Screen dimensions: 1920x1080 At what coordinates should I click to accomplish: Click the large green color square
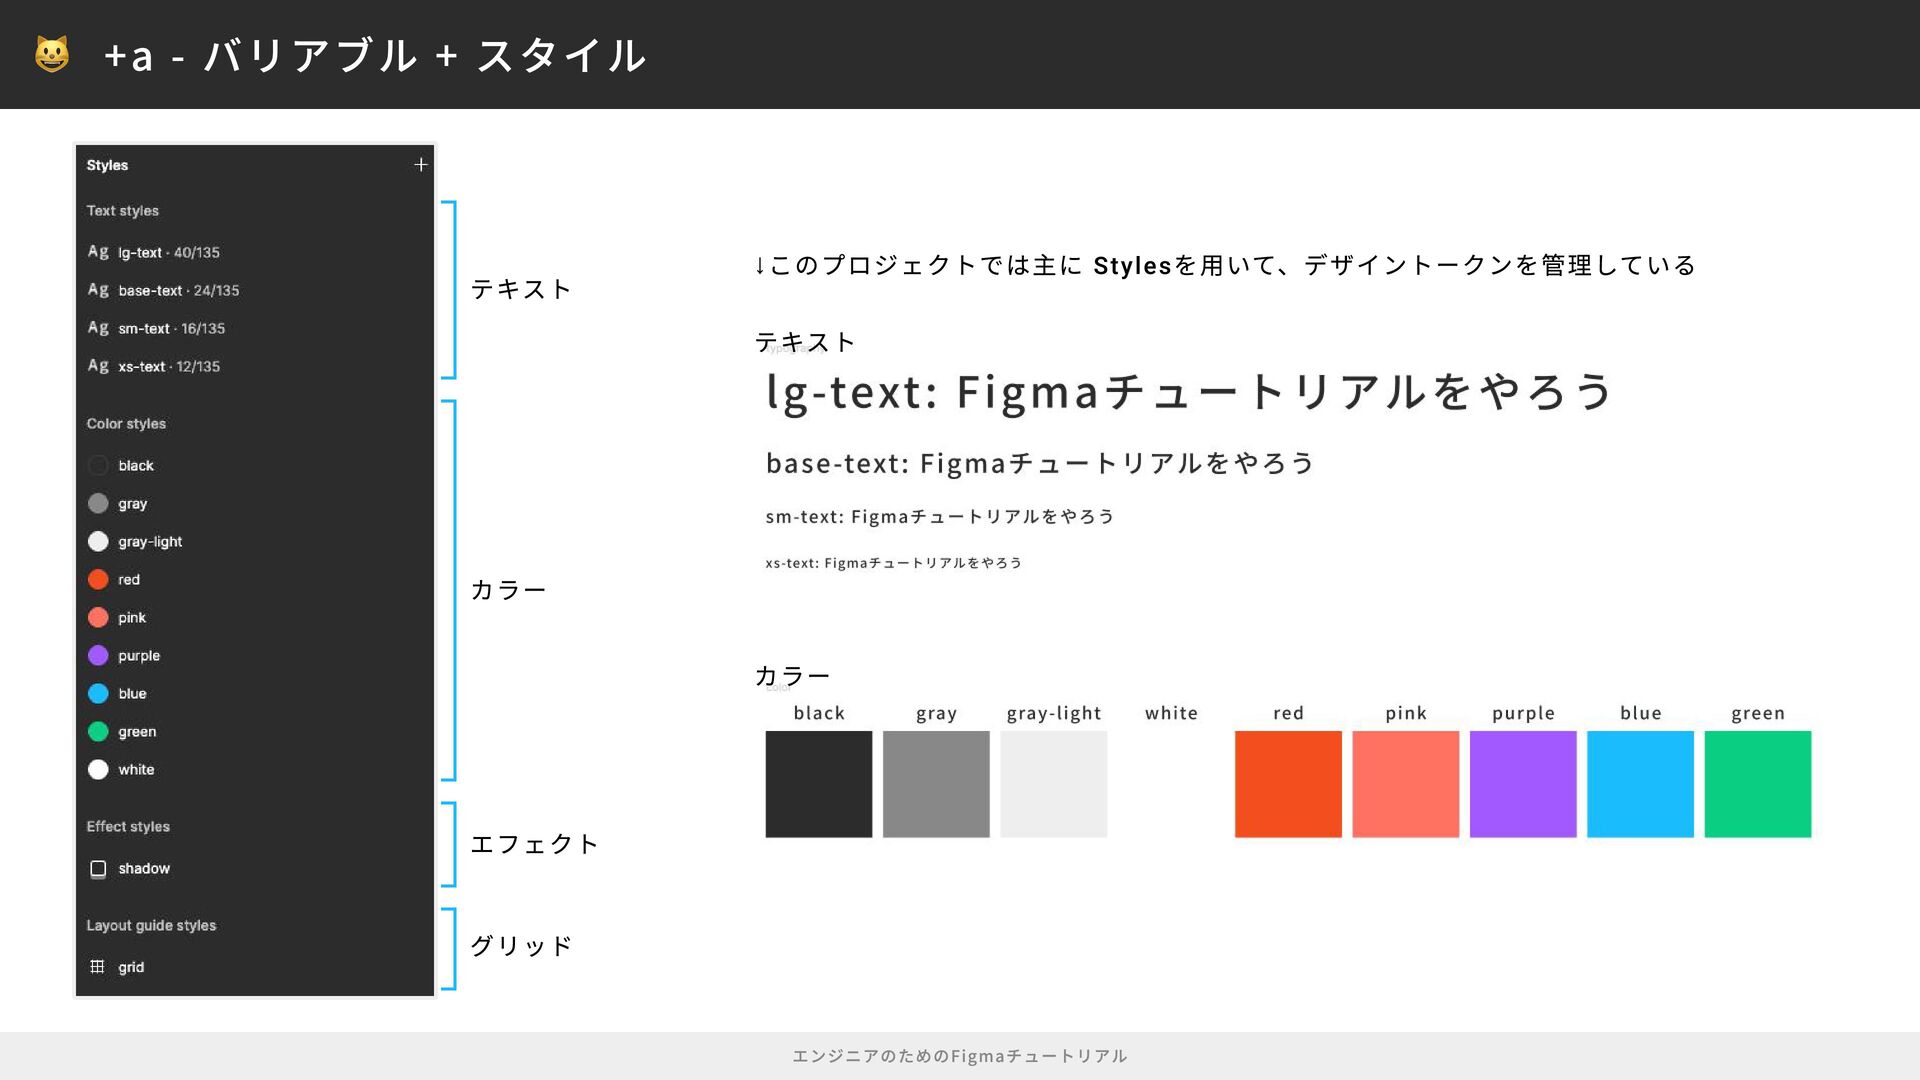click(1758, 784)
